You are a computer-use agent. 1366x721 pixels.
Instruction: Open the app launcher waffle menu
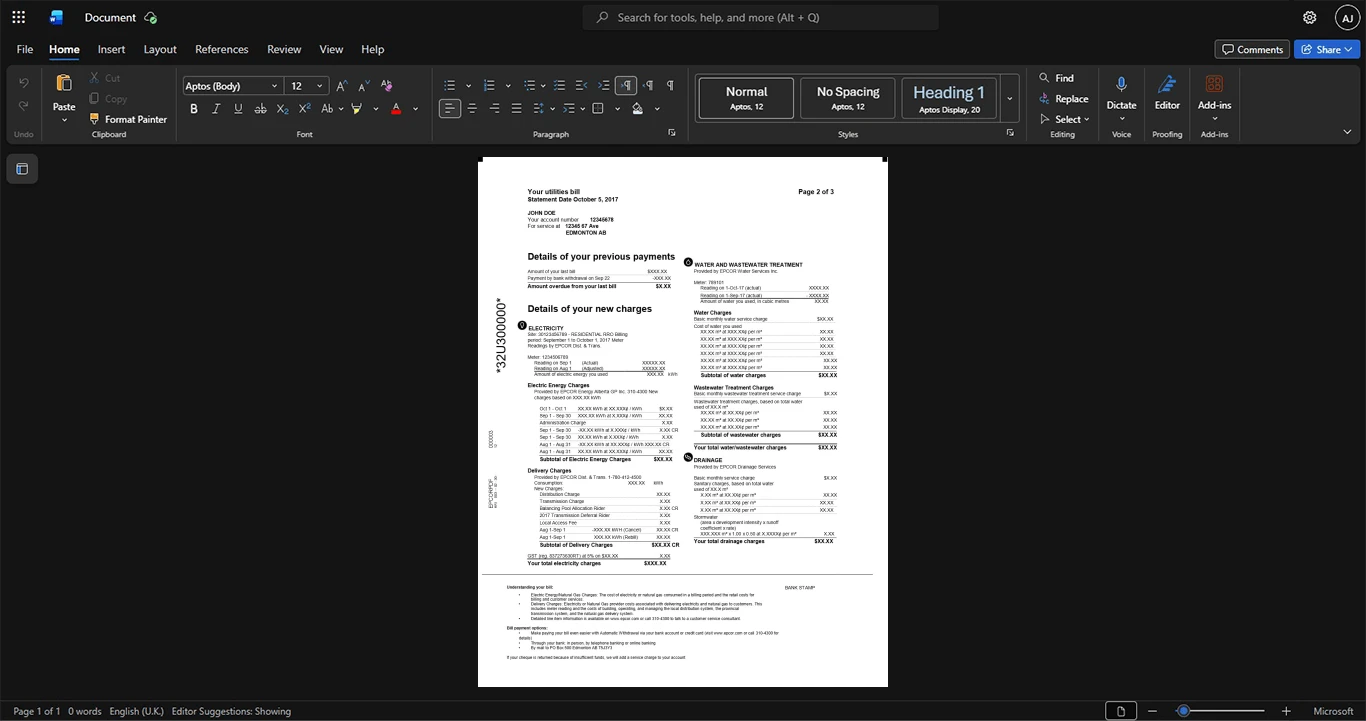coord(18,17)
